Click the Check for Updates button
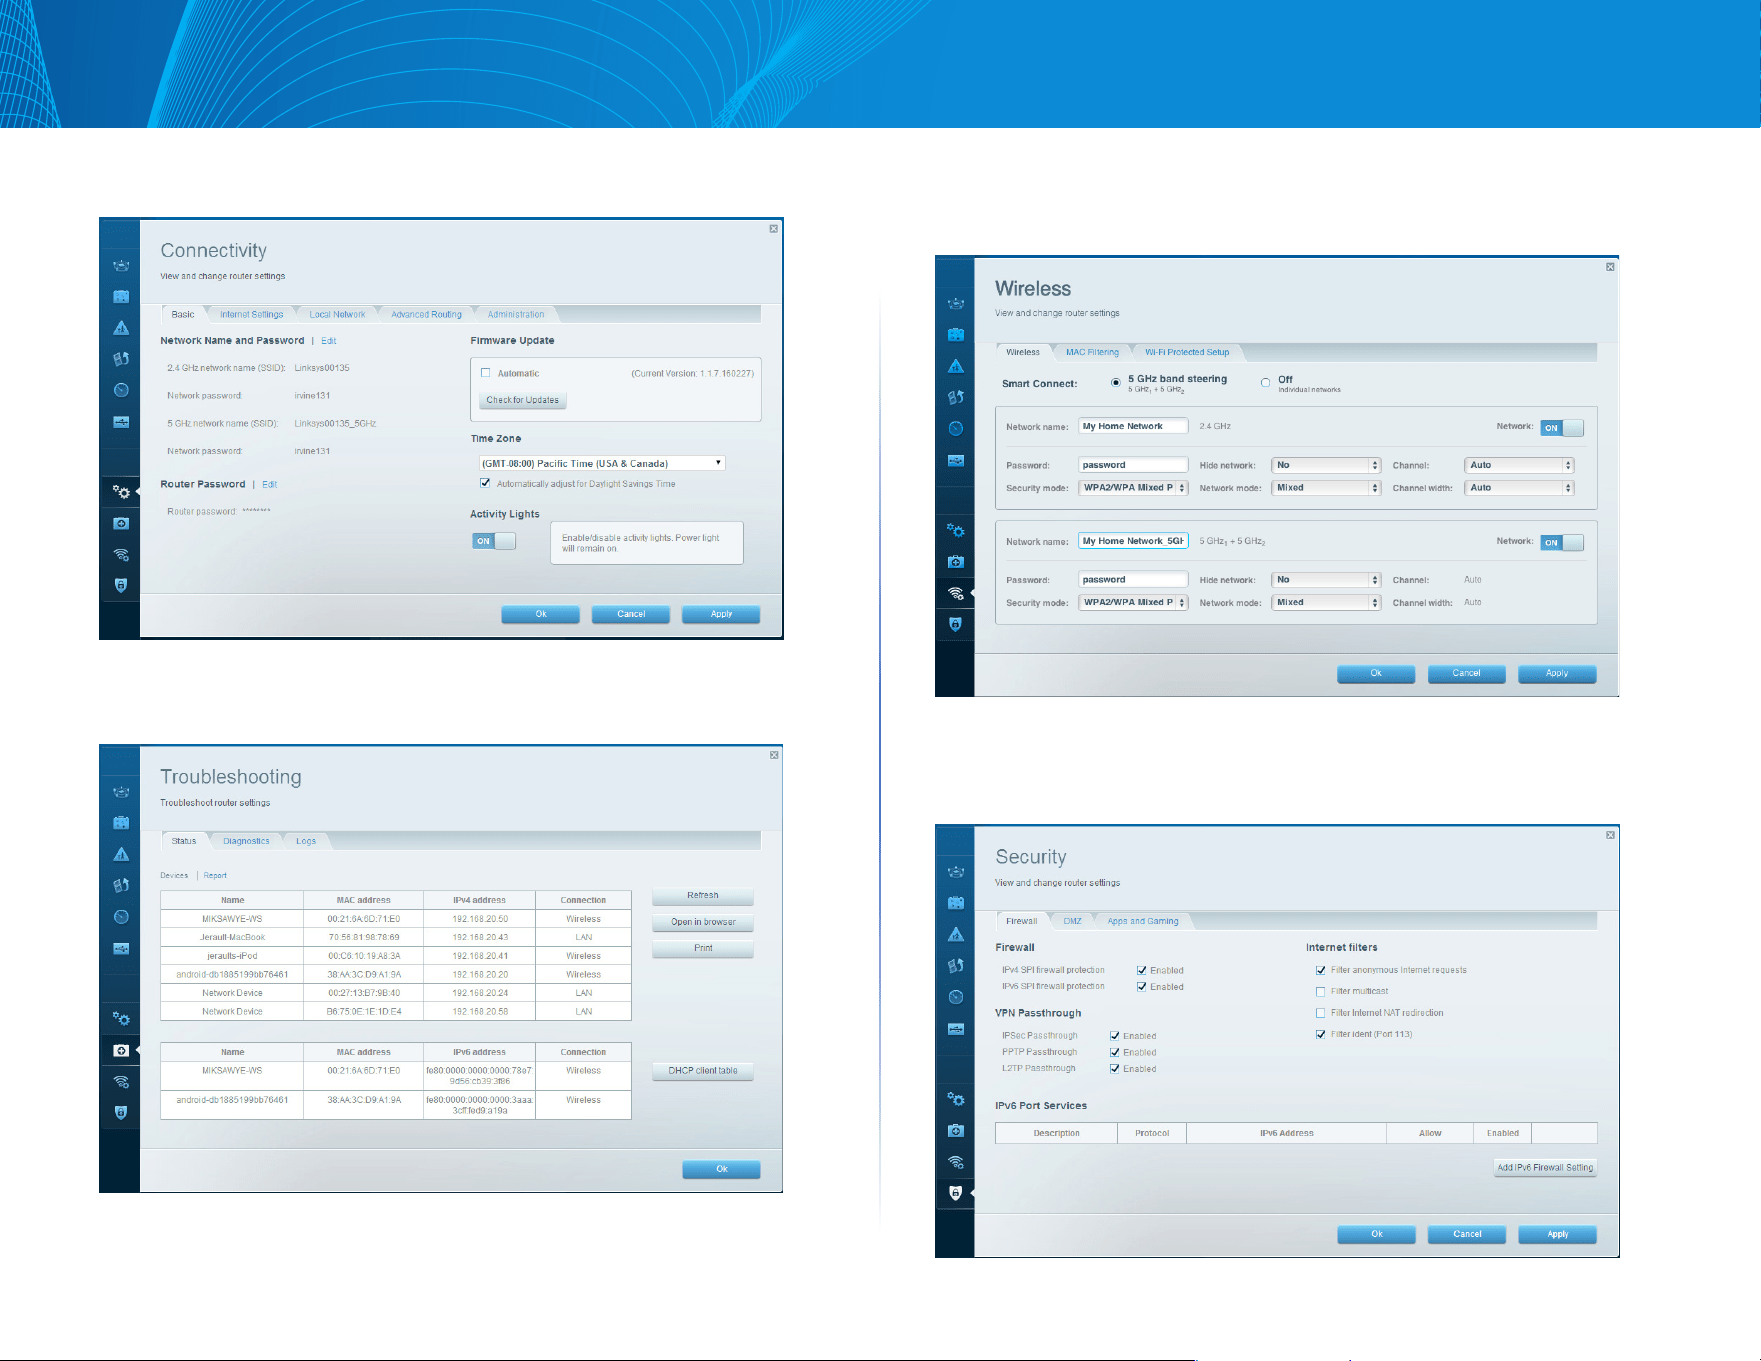1761x1361 pixels. pyautogui.click(x=523, y=400)
